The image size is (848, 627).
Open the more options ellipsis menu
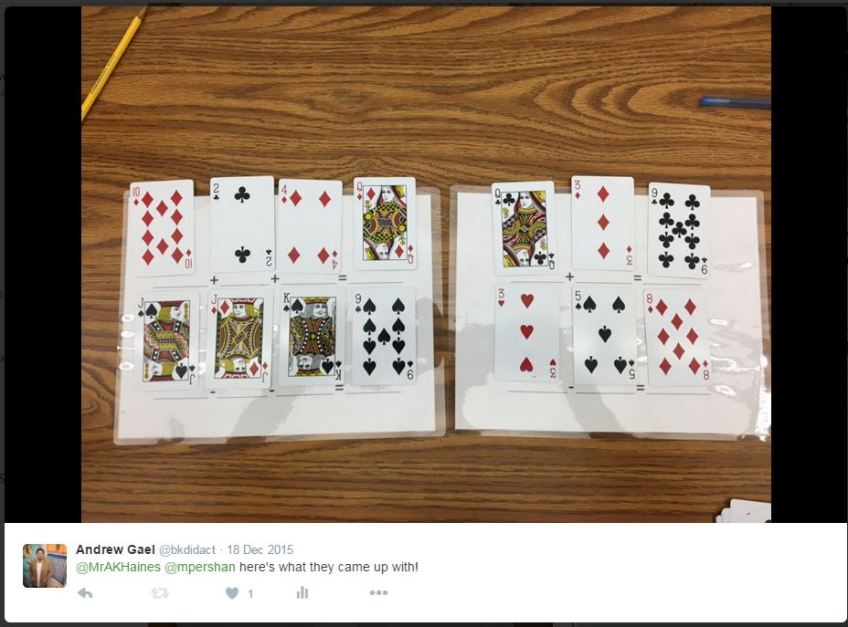(379, 593)
